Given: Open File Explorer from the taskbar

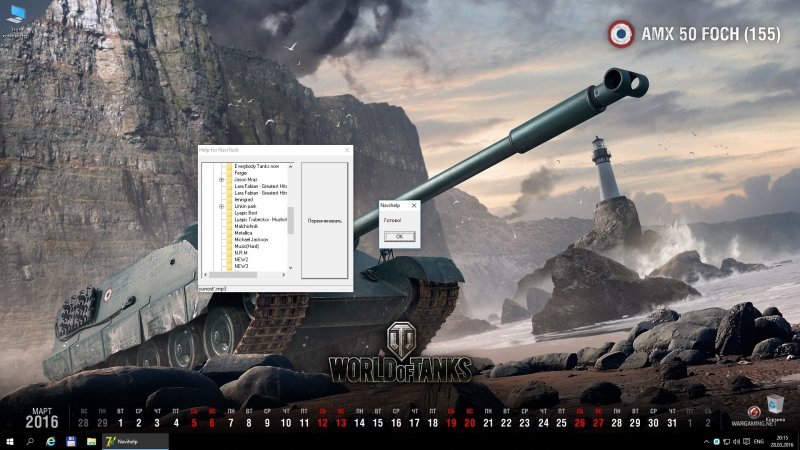Looking at the screenshot, I should coord(91,441).
